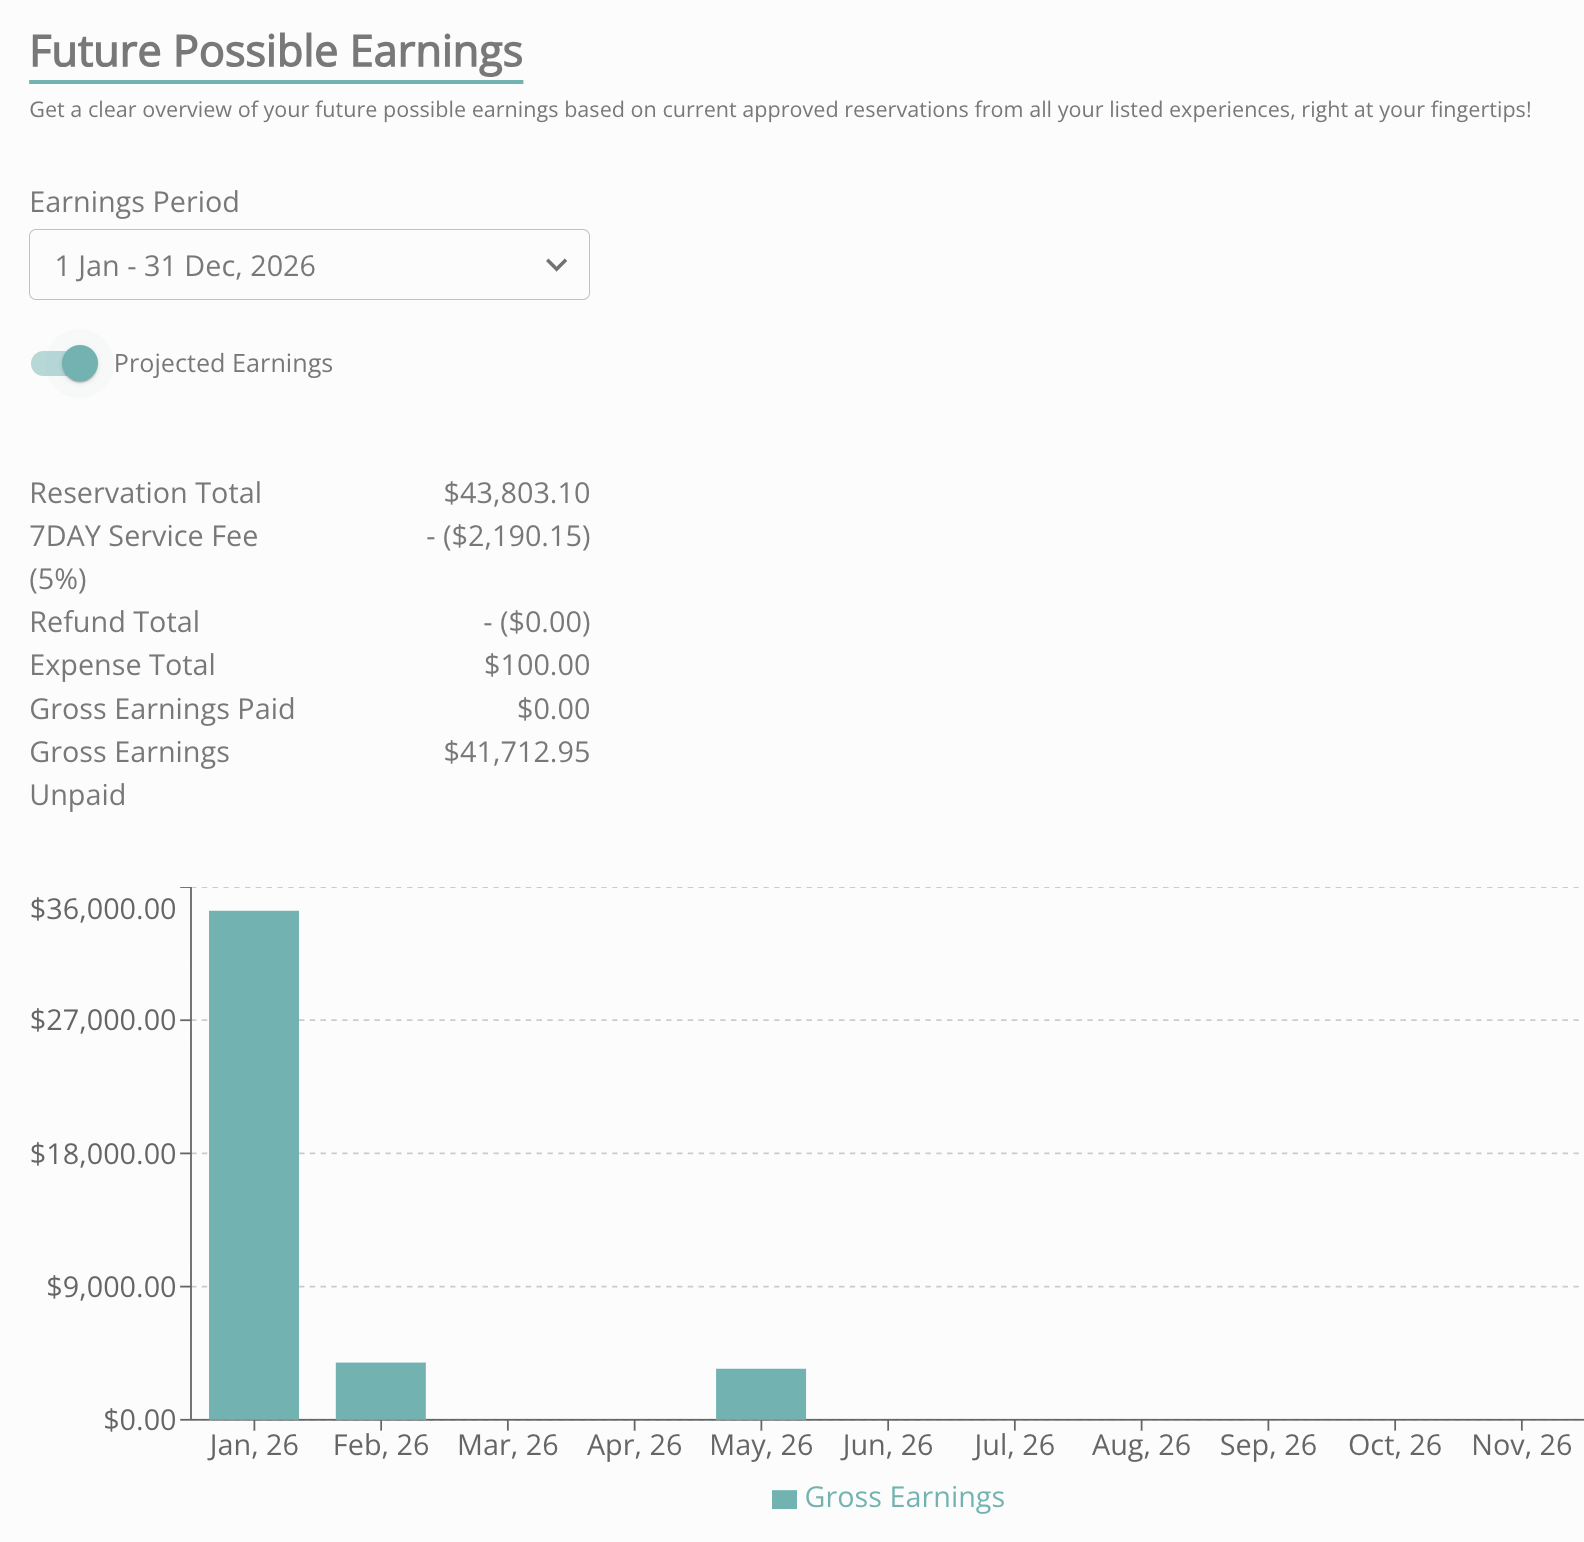Viewport: 1584px width, 1542px height.
Task: Click the Gross Earnings legend label
Action: [x=904, y=1497]
